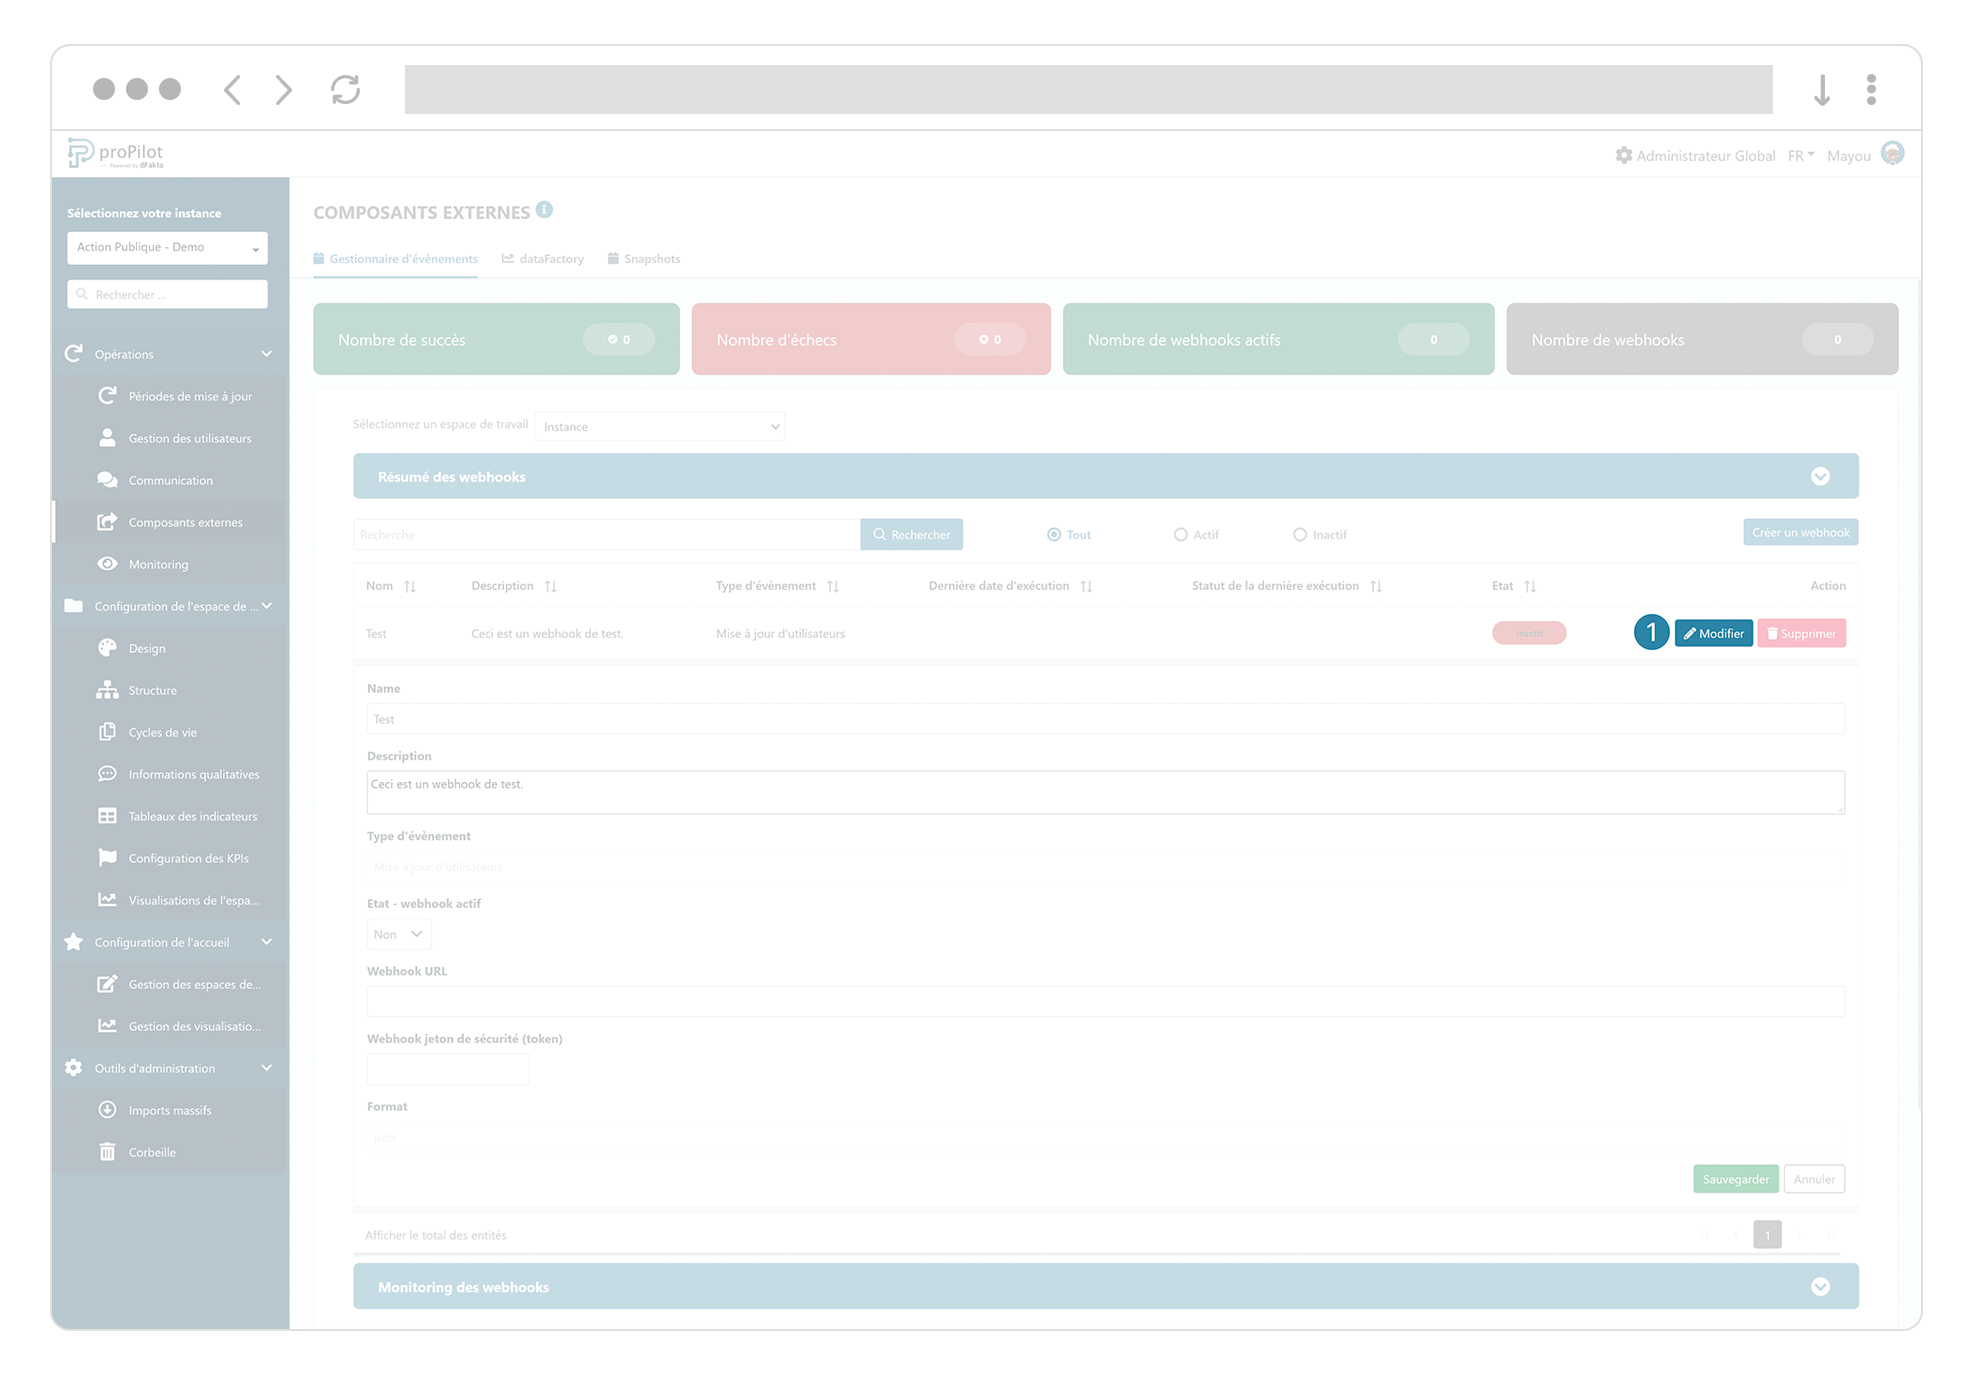
Task: Open Gestion des utilisateurs from the sidebar
Action: [x=189, y=438]
